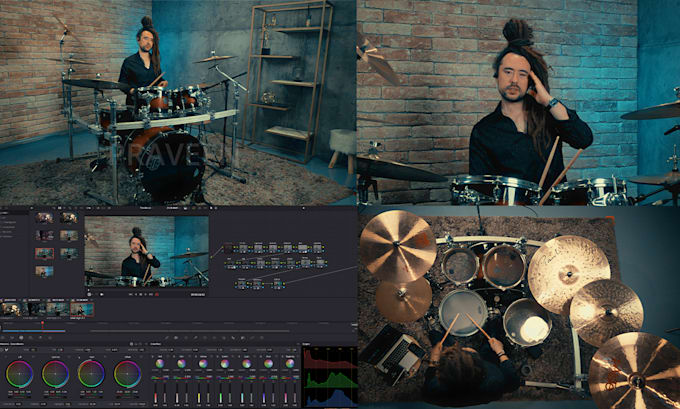Play the clip in the viewer
680x409 pixels.
point(146,294)
